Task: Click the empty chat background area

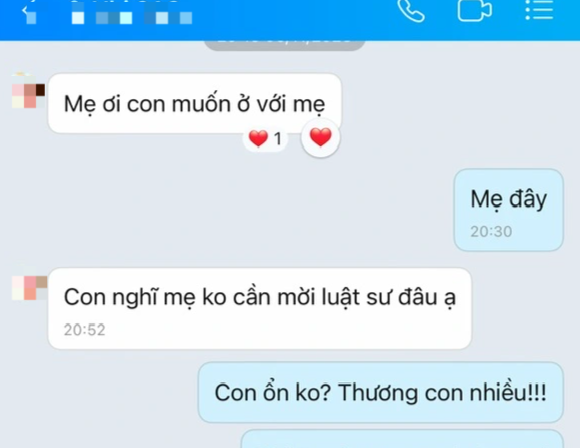Action: pos(222,207)
